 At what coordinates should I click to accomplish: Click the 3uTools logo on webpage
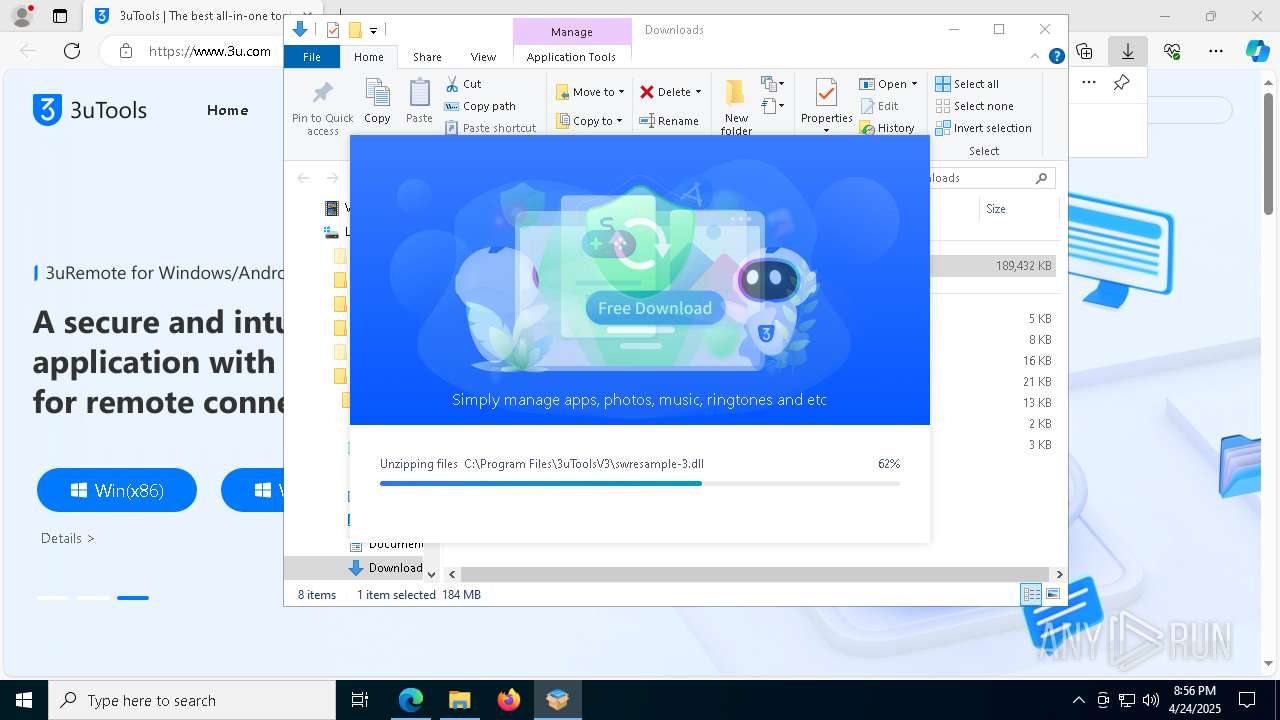(x=90, y=110)
